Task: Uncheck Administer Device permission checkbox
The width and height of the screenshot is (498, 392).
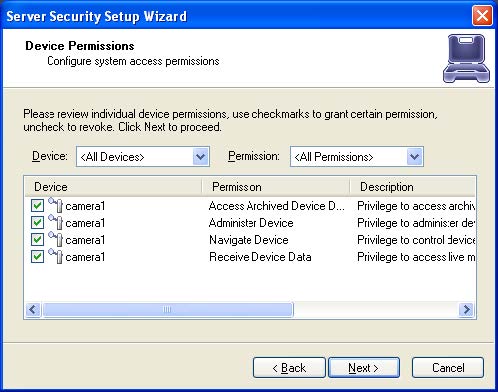Action: 37,223
